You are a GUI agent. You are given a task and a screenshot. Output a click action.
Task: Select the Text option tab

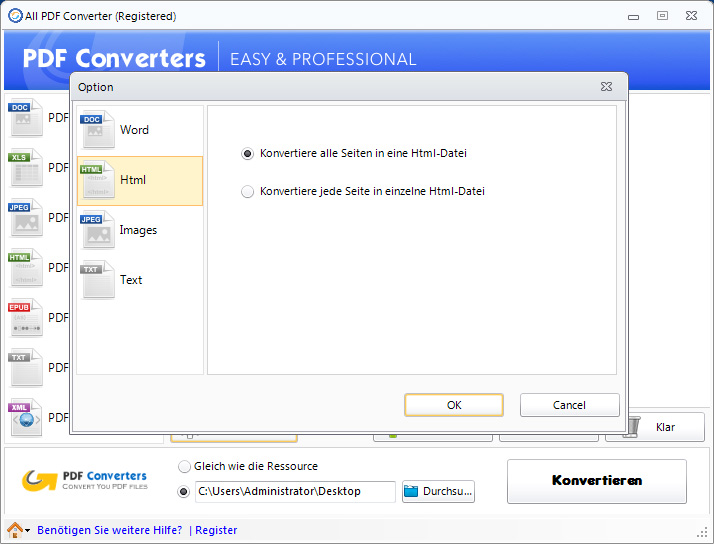pos(140,280)
